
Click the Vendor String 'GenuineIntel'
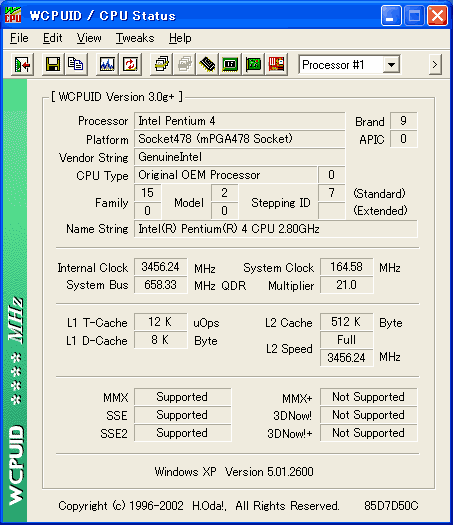[239, 157]
